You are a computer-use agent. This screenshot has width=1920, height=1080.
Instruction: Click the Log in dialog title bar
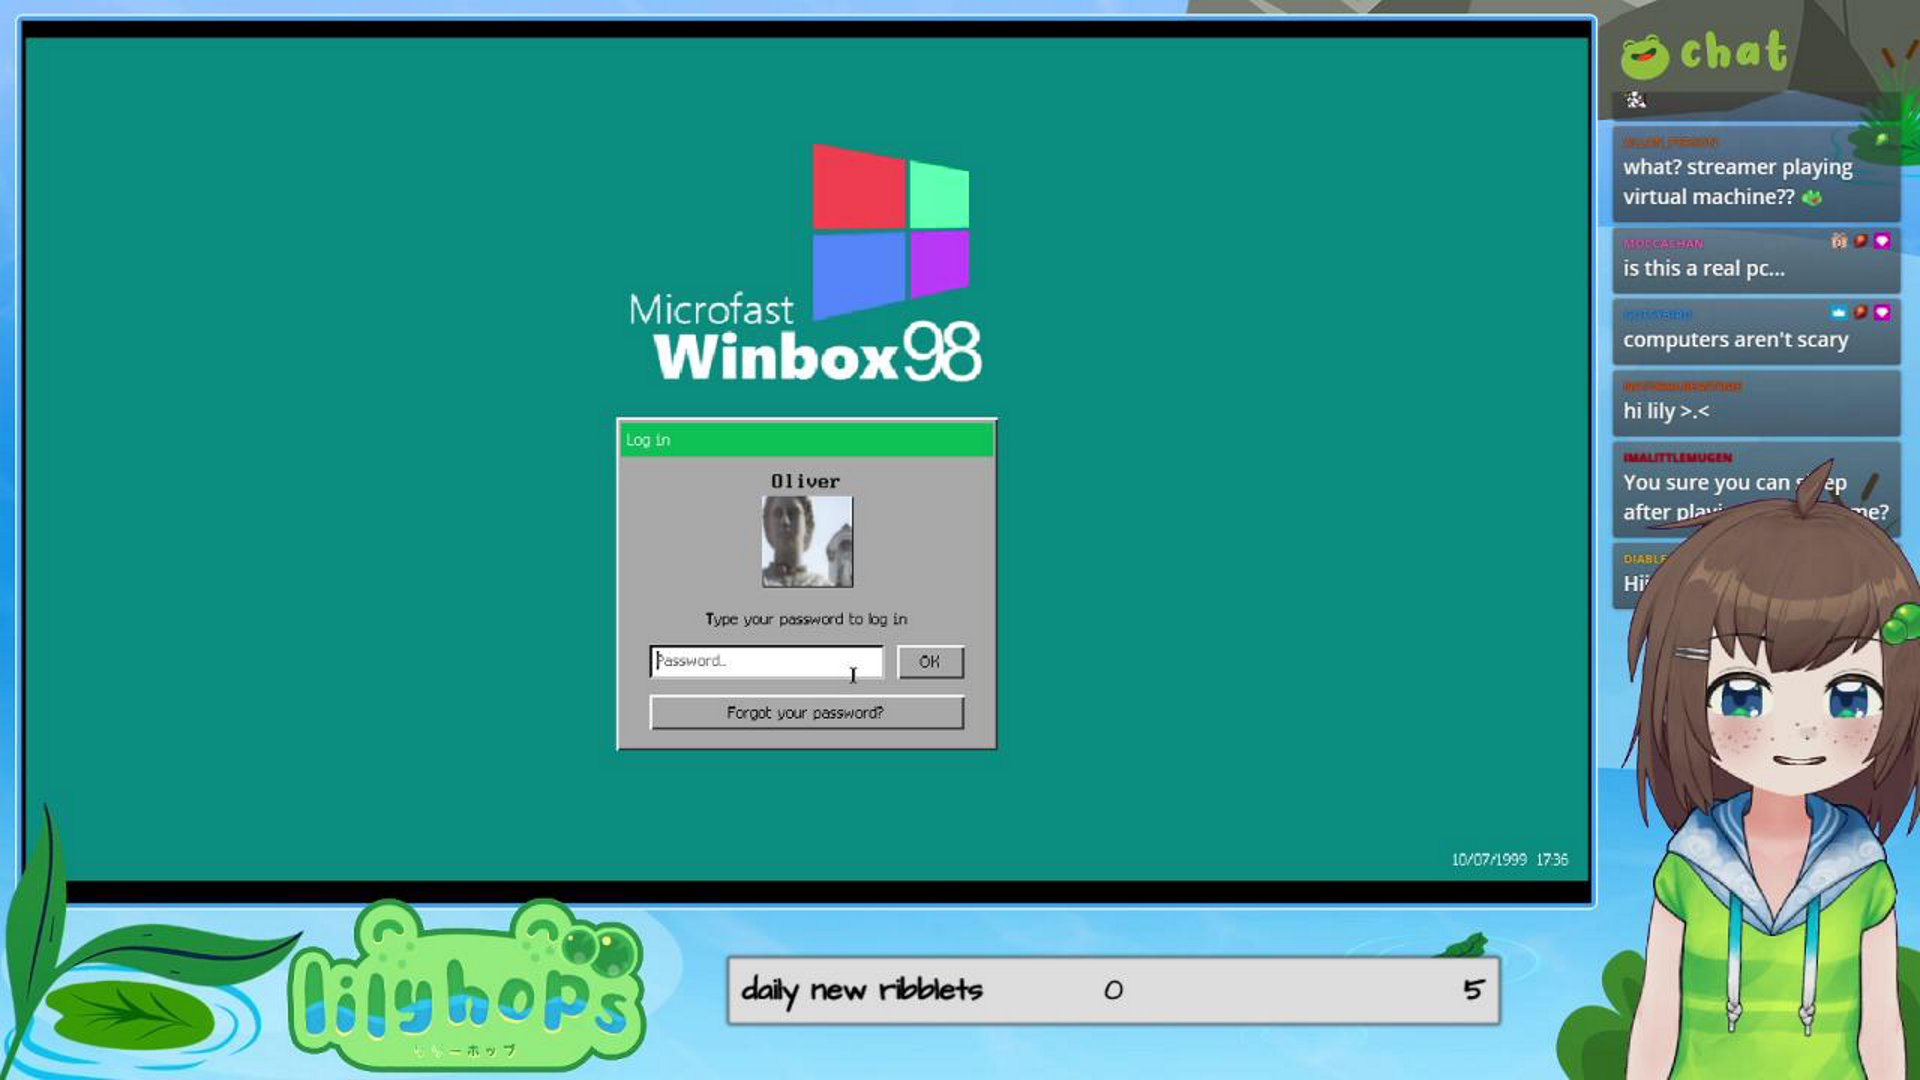pyautogui.click(x=806, y=440)
